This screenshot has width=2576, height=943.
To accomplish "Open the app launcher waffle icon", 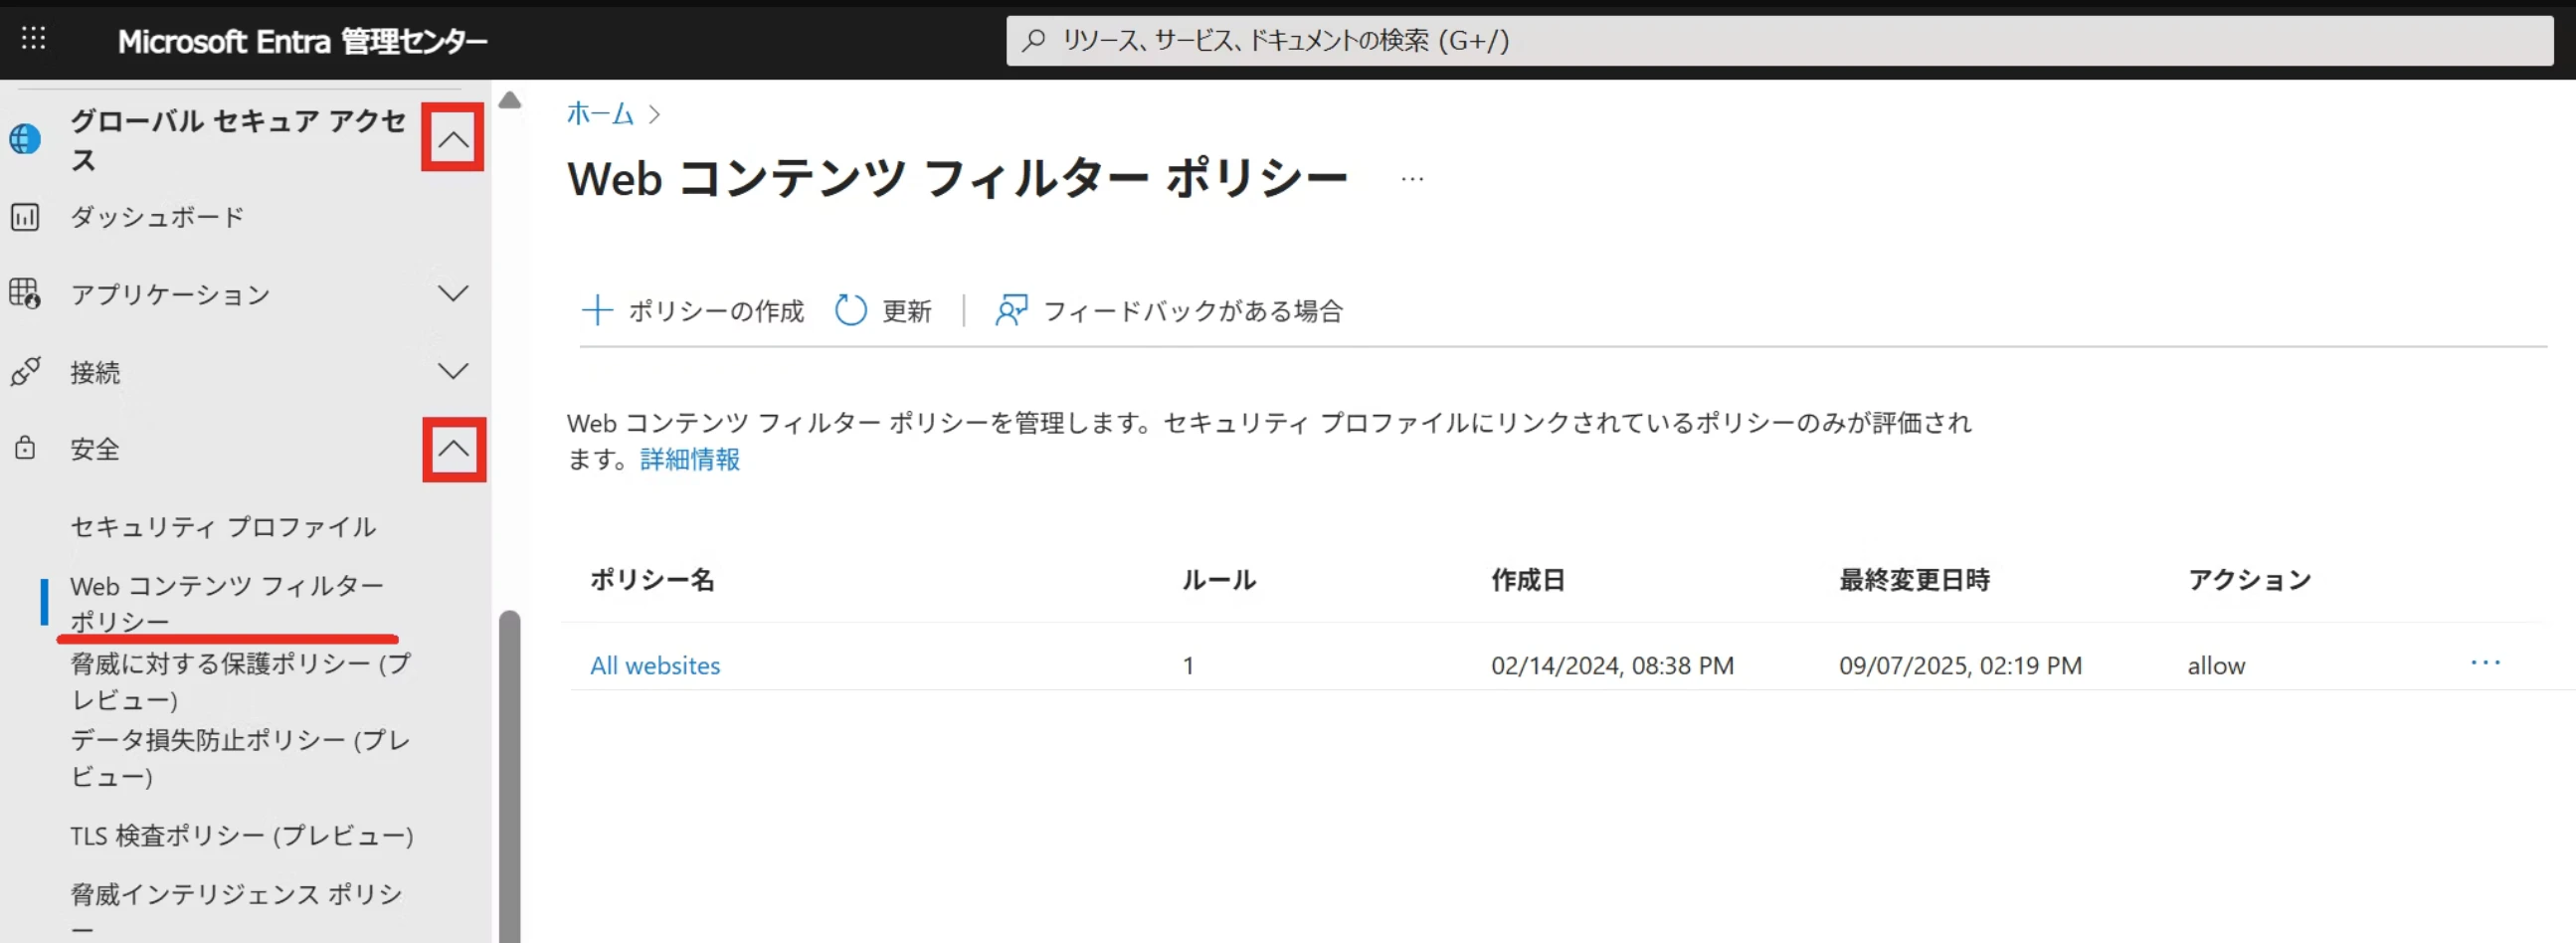I will [34, 39].
